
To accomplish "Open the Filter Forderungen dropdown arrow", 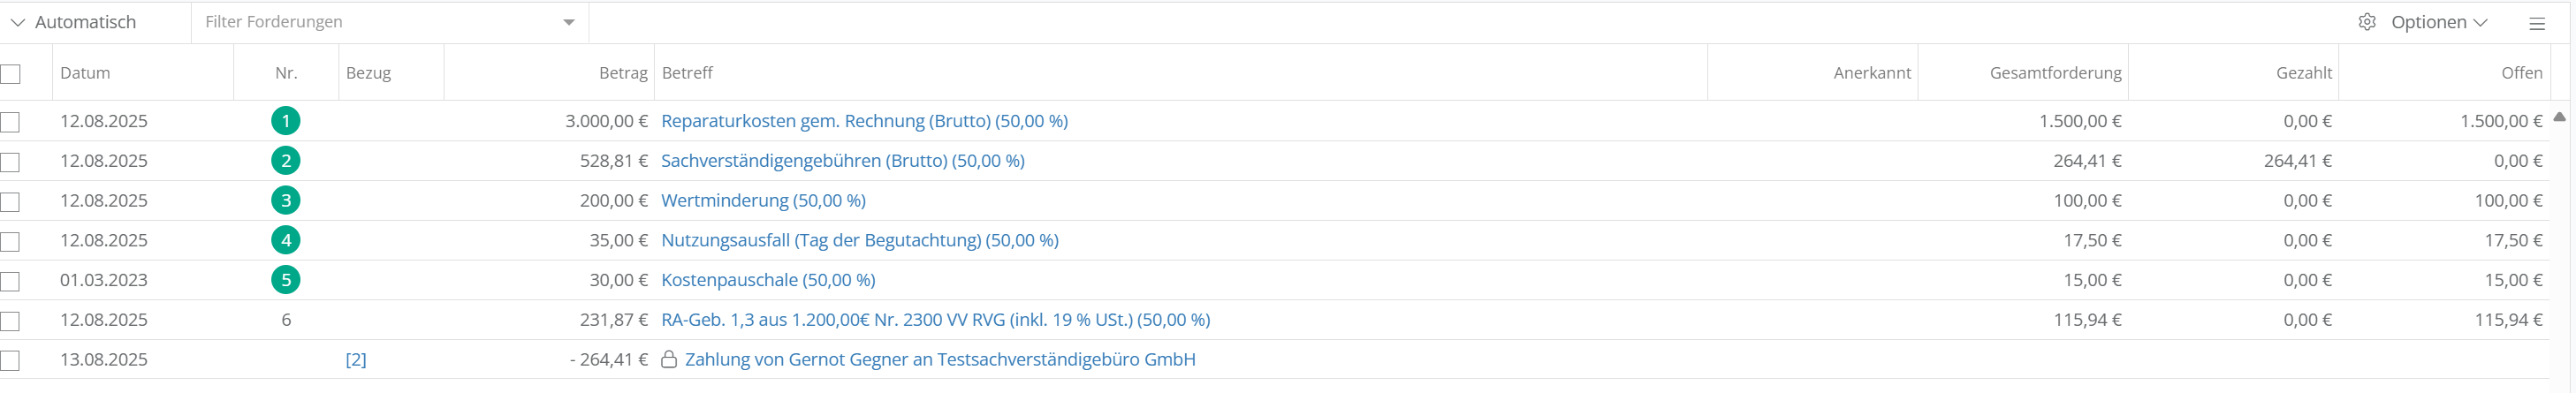I will pos(568,22).
